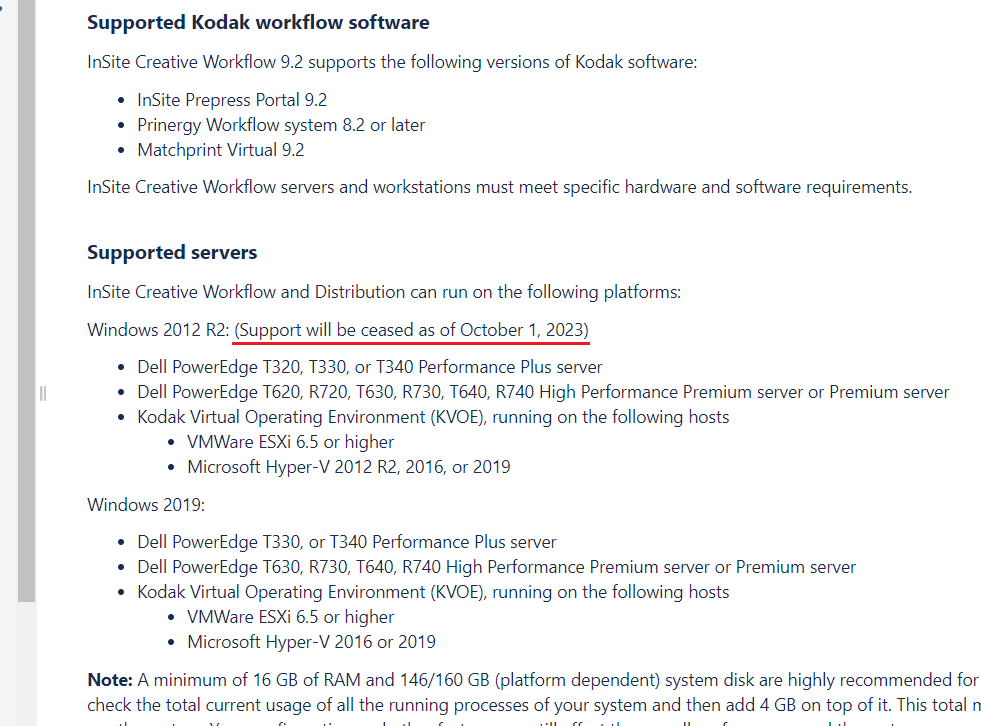Click the 'Windows 2019:' label
The image size is (981, 726).
click(146, 505)
